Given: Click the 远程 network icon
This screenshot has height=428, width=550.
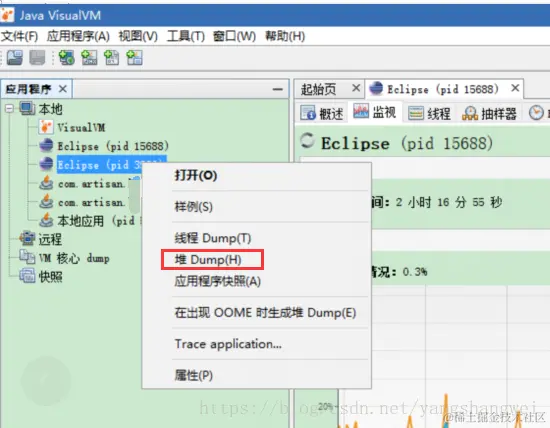Looking at the screenshot, I should [27, 239].
